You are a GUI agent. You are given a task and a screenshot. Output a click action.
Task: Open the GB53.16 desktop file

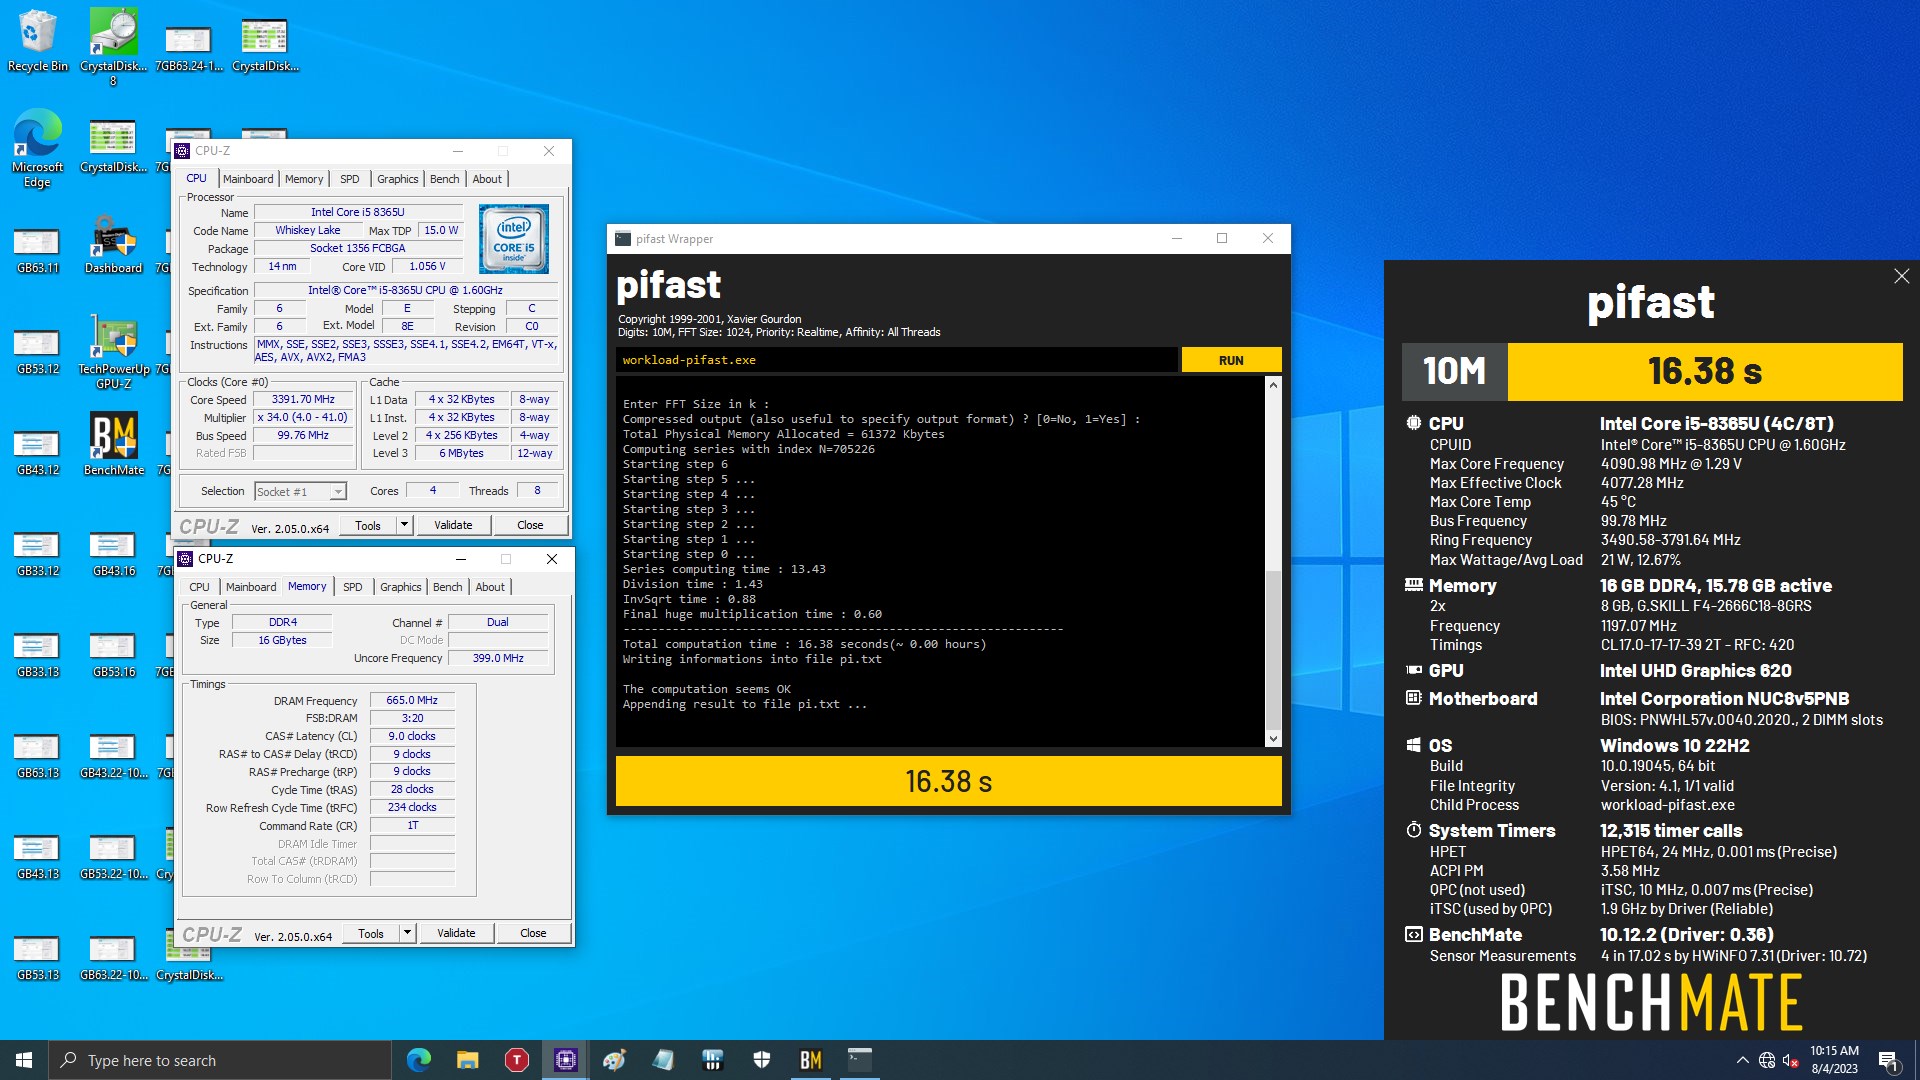tap(113, 654)
